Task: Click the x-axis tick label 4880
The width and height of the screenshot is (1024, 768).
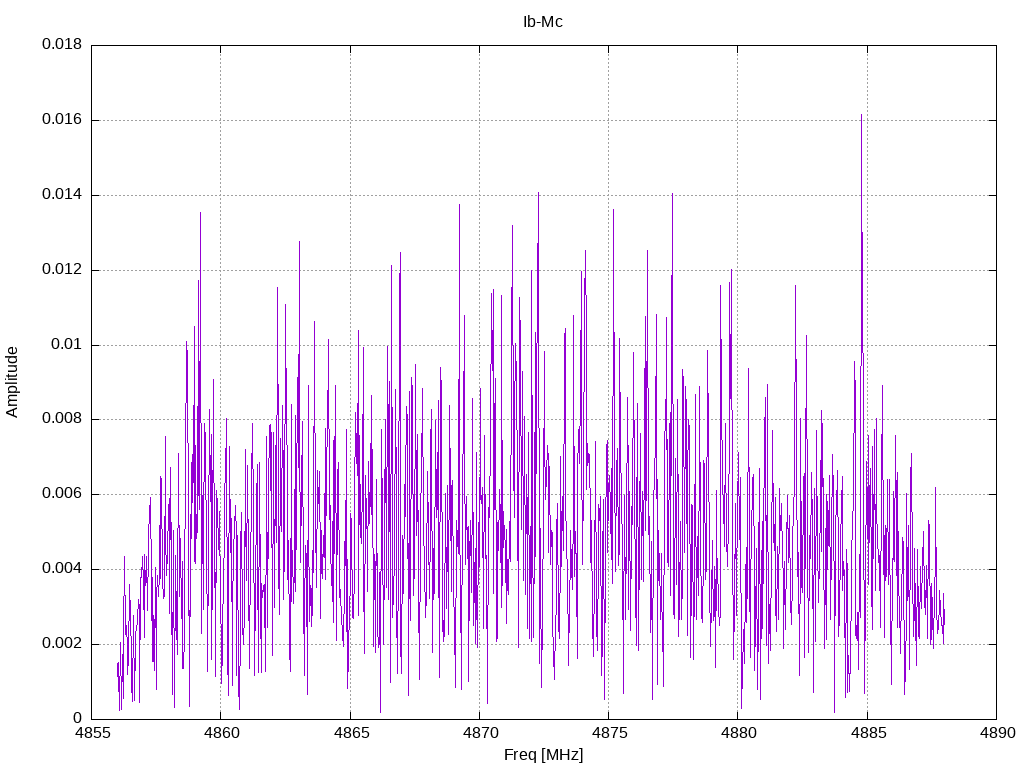Action: (739, 733)
